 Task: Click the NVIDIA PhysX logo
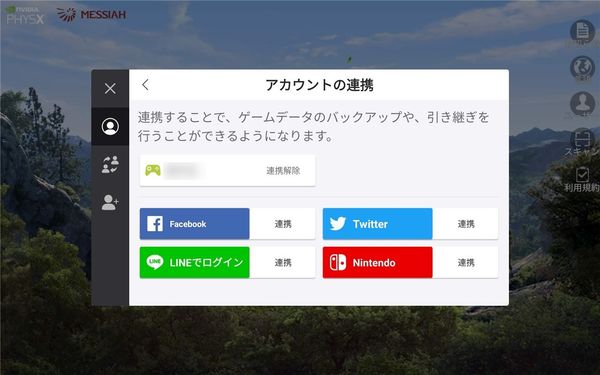pos(25,15)
